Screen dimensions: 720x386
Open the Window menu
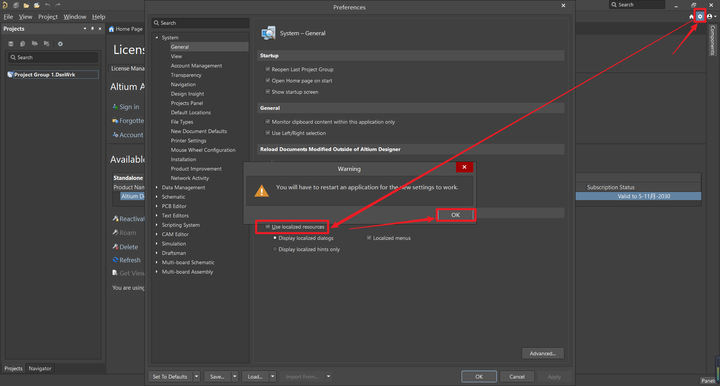coord(74,17)
